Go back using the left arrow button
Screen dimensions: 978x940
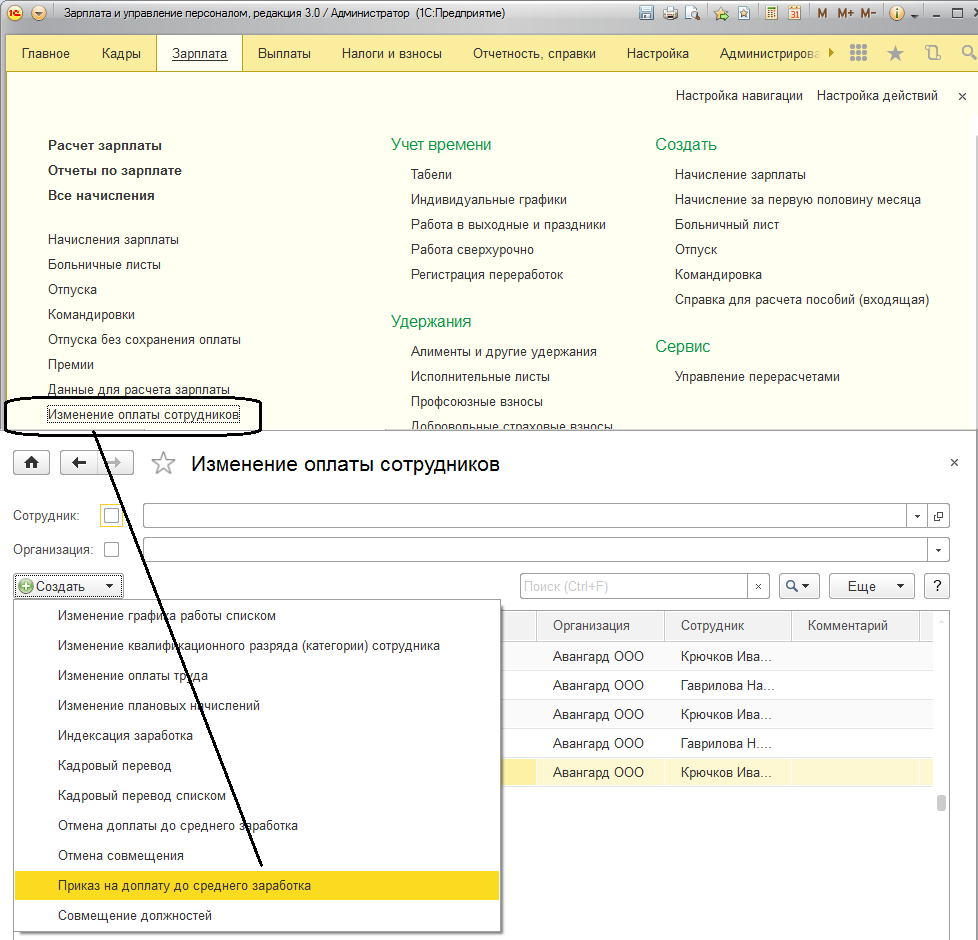[x=80, y=463]
